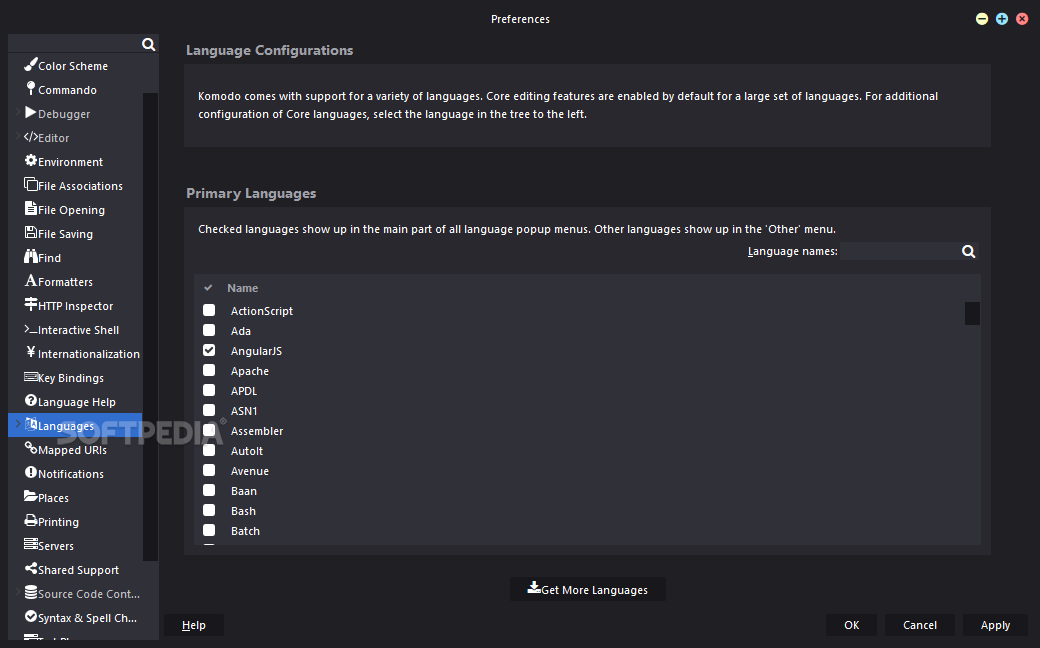Click the Editor code brackets icon
The height and width of the screenshot is (648, 1040).
point(31,137)
